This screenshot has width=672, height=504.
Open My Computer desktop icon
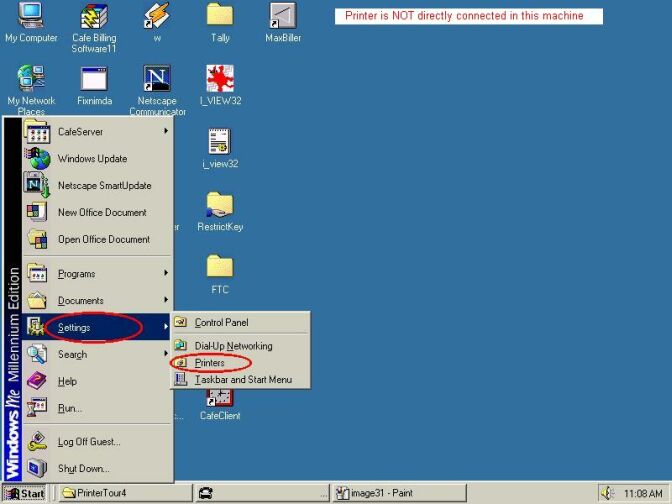click(31, 17)
